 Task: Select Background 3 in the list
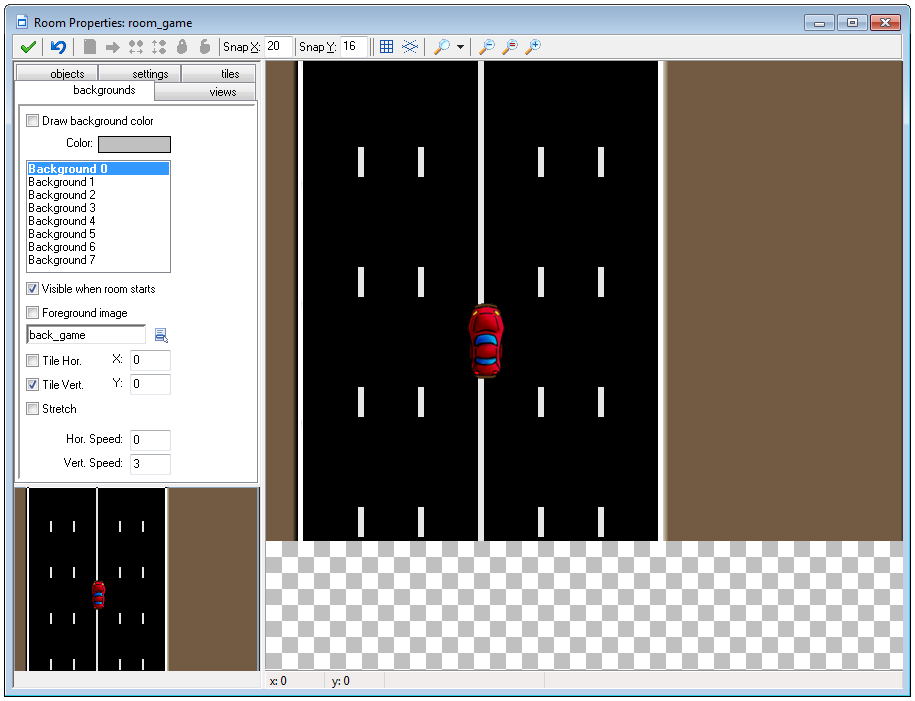[x=99, y=208]
